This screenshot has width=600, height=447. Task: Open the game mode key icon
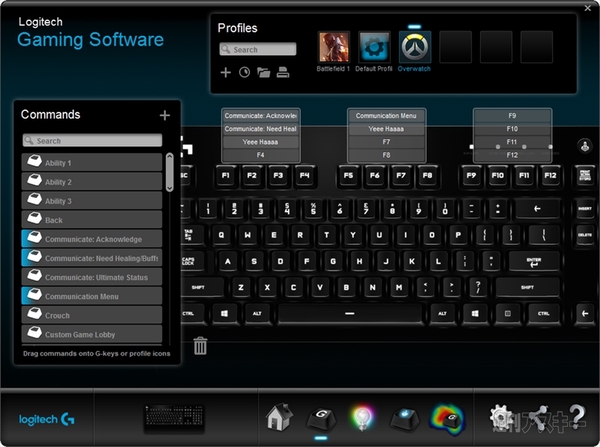pos(405,418)
